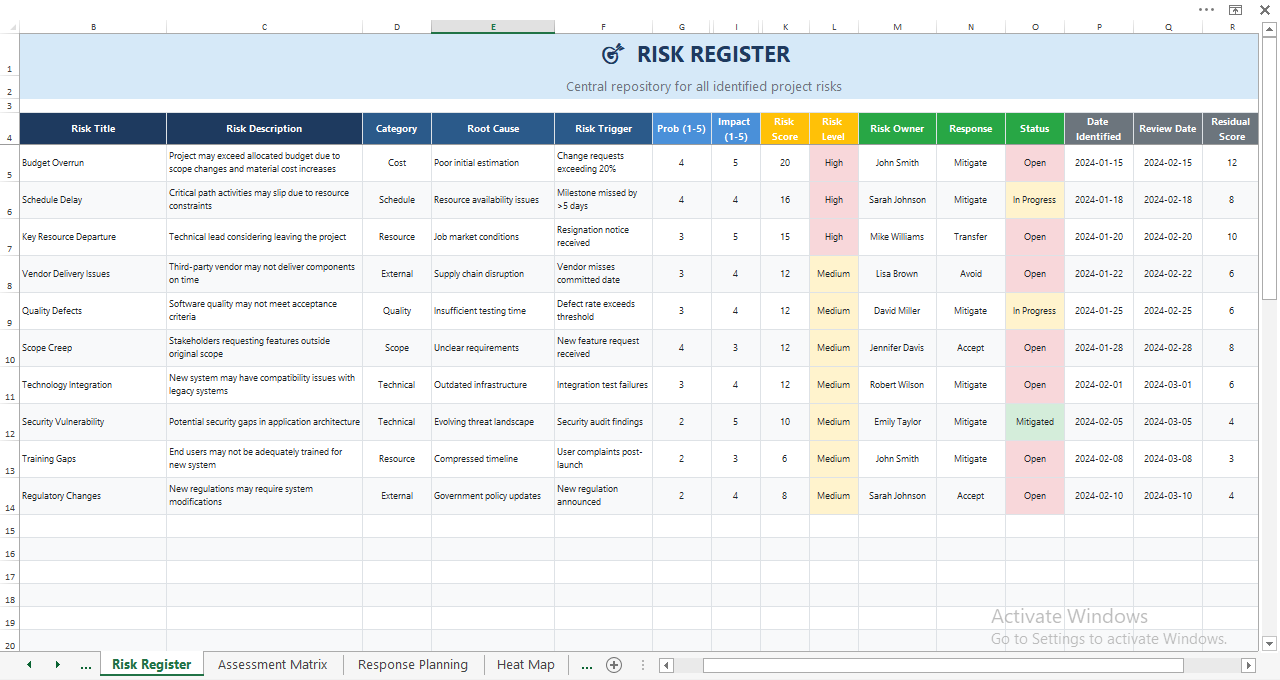The image size is (1280, 680).
Task: Click the vertical scrollbar up arrow
Action: 1270,28
